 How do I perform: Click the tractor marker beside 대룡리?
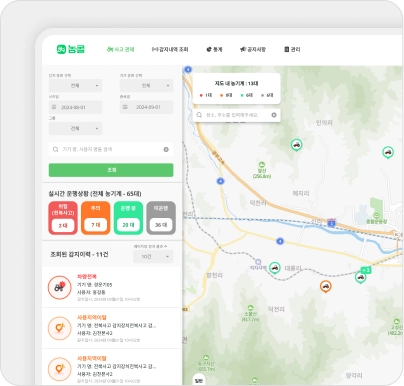(274, 268)
